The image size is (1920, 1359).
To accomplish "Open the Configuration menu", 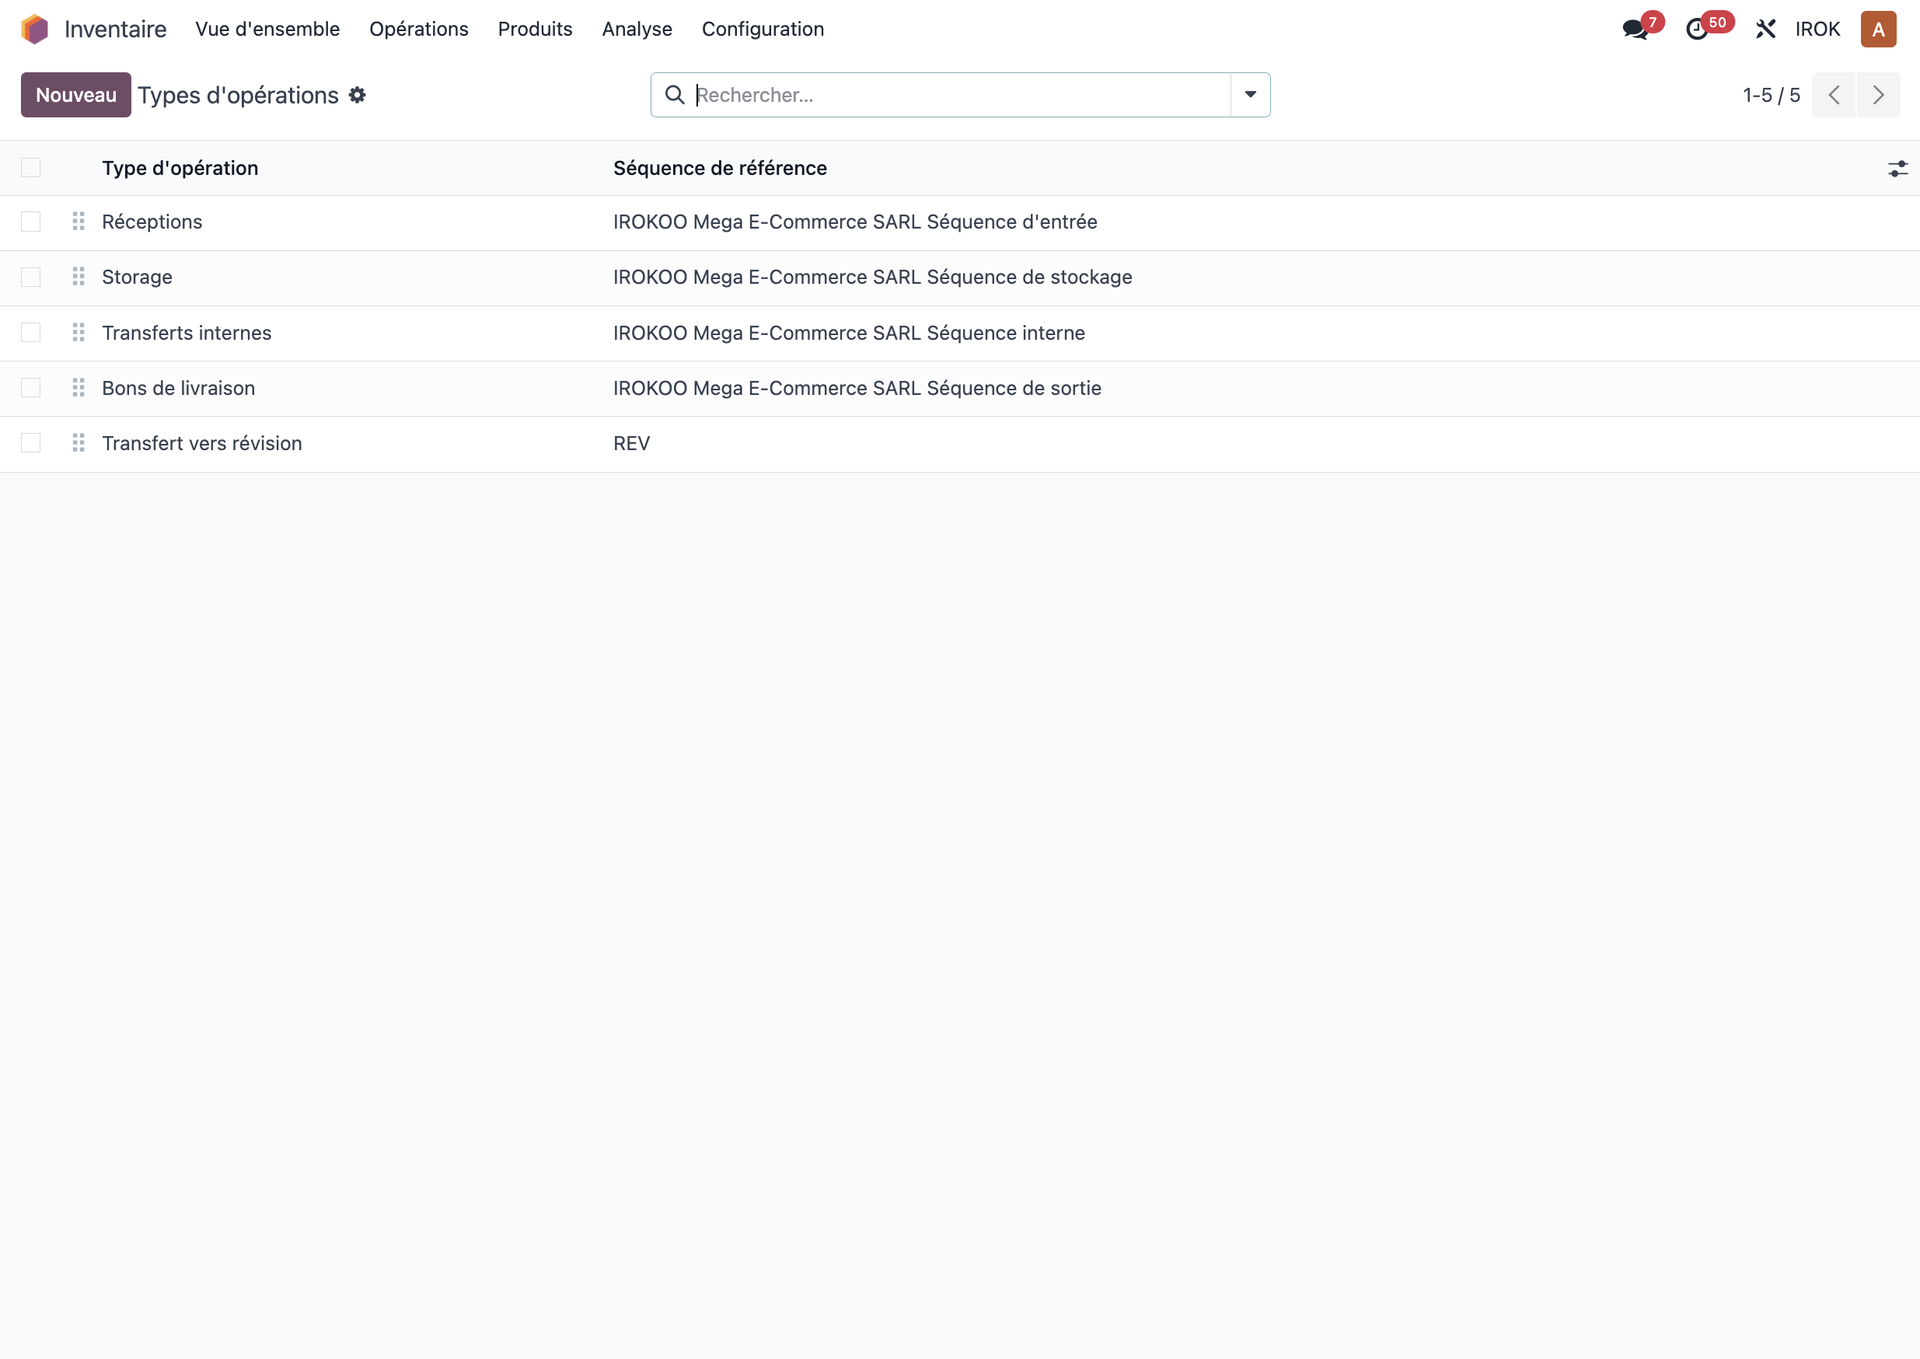I will (x=763, y=29).
